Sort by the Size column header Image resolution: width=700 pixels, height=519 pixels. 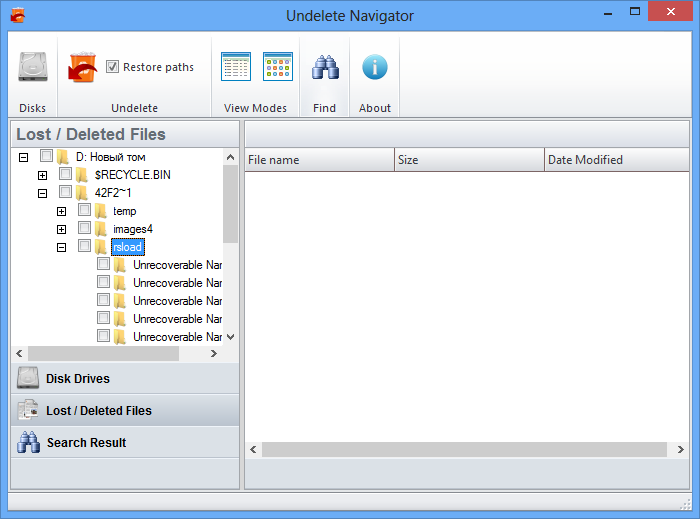469,160
